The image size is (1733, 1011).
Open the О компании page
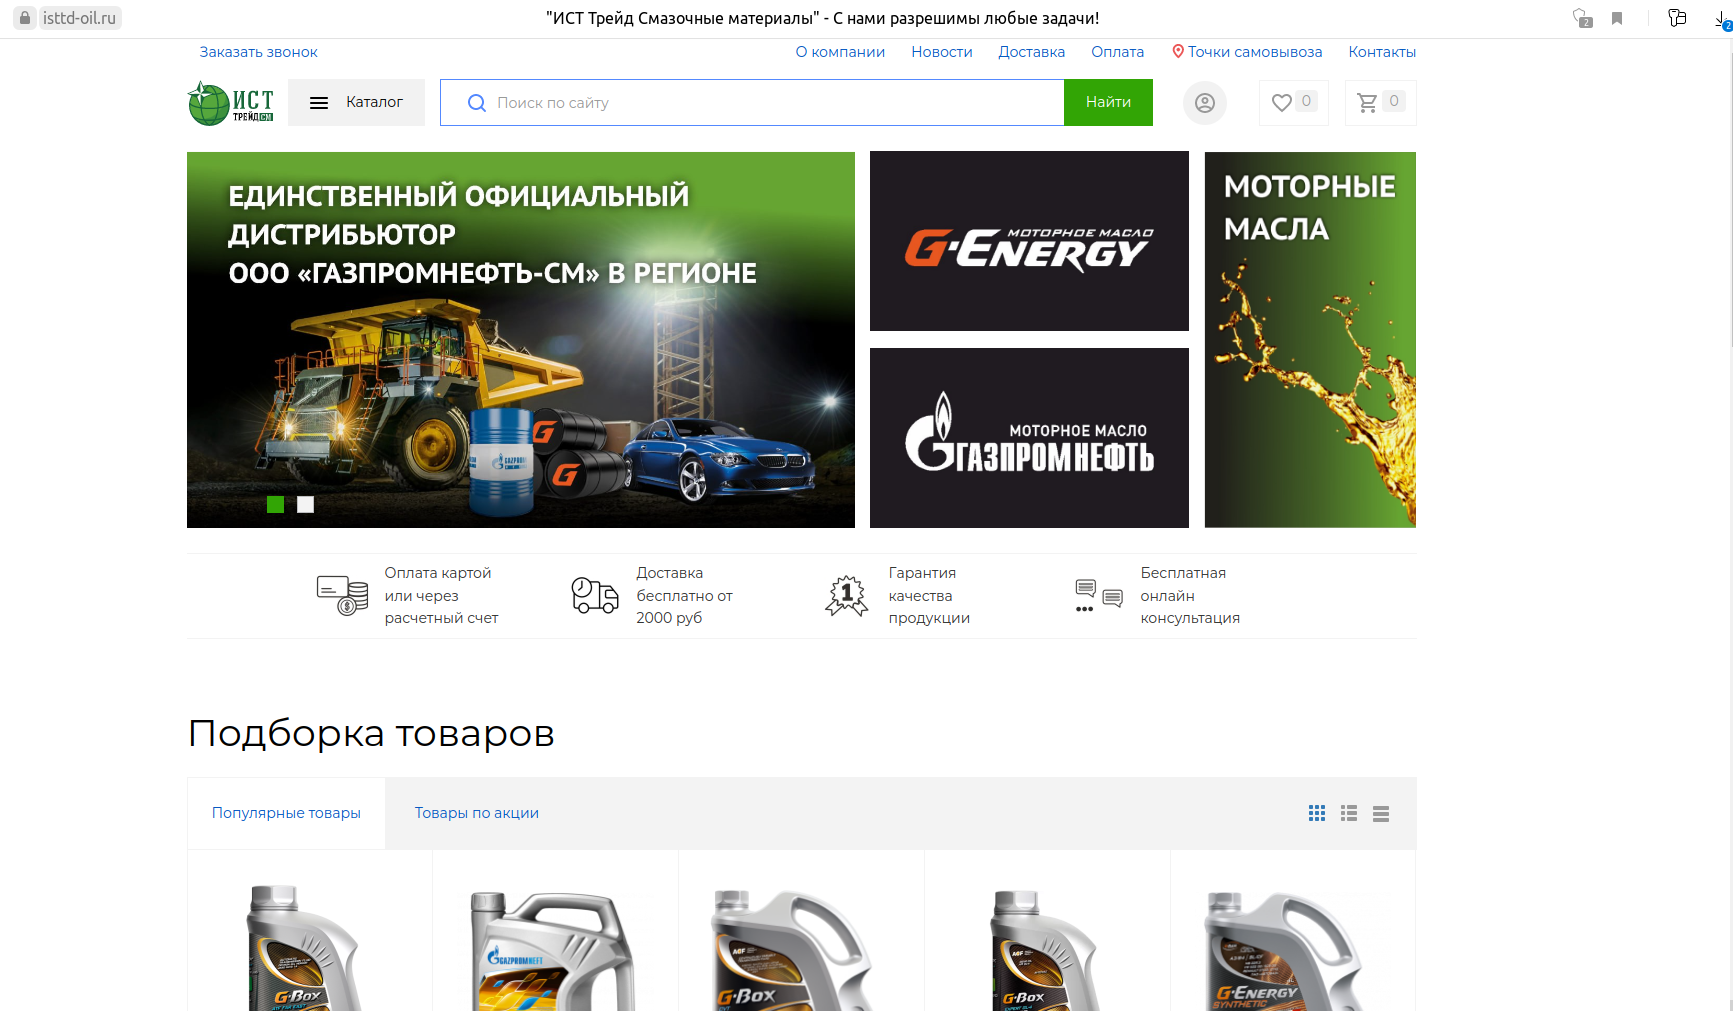840,52
